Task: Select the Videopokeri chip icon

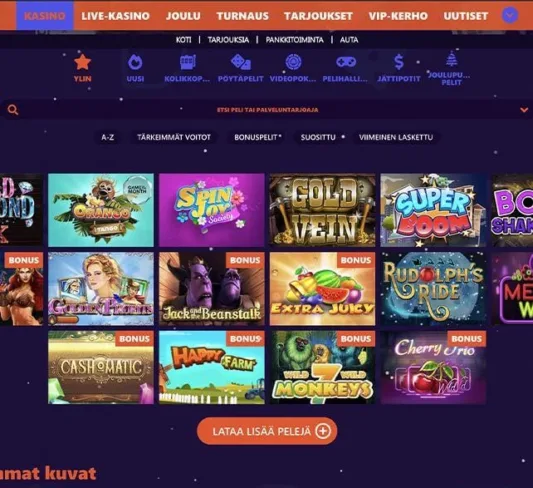Action: pyautogui.click(x=293, y=62)
